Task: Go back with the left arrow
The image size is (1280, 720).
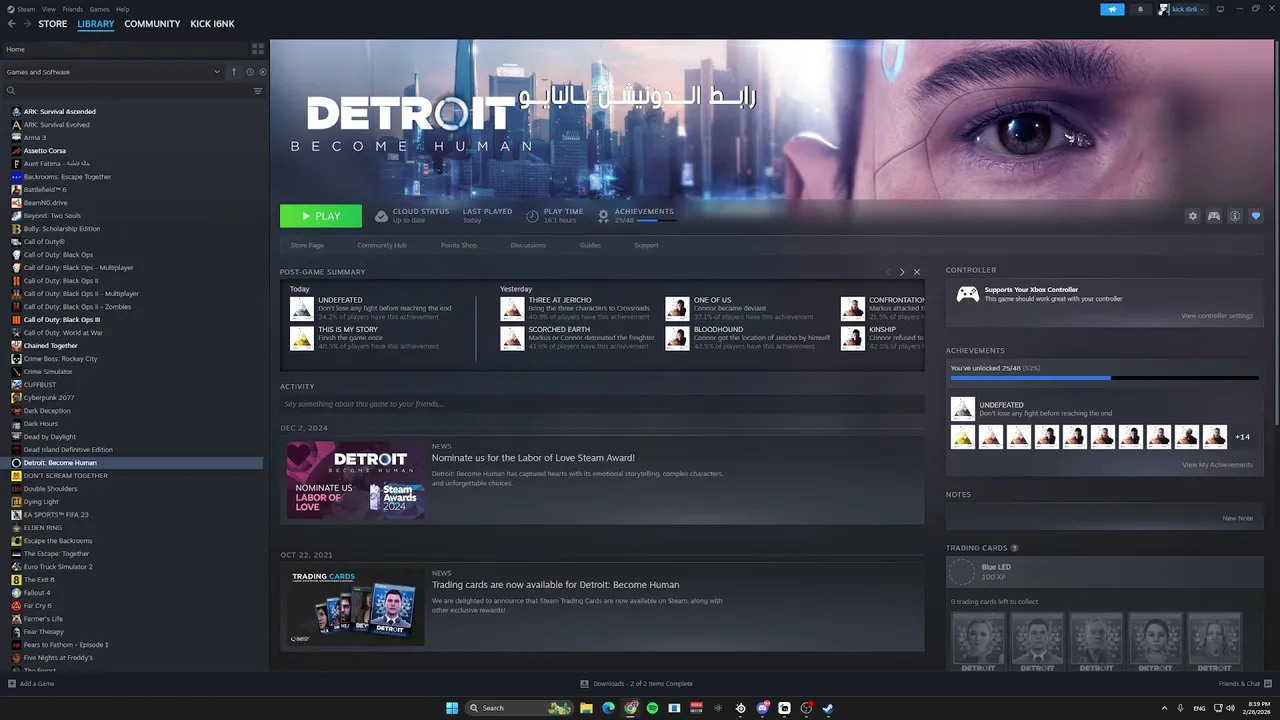Action: click(x=11, y=24)
